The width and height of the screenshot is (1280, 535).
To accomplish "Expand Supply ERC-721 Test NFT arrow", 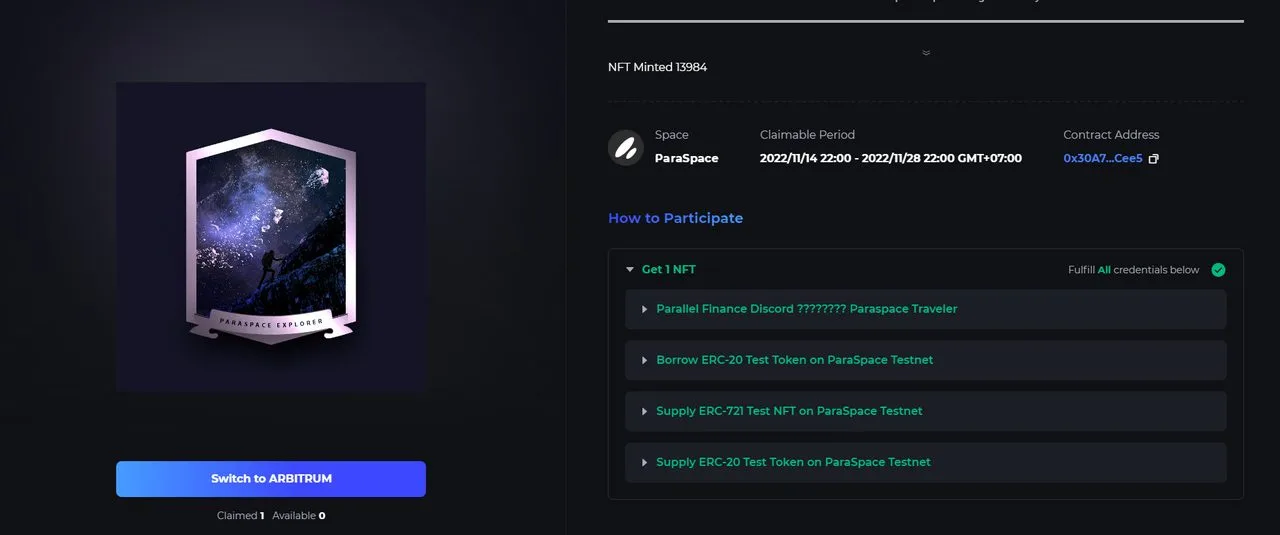I will coord(645,411).
